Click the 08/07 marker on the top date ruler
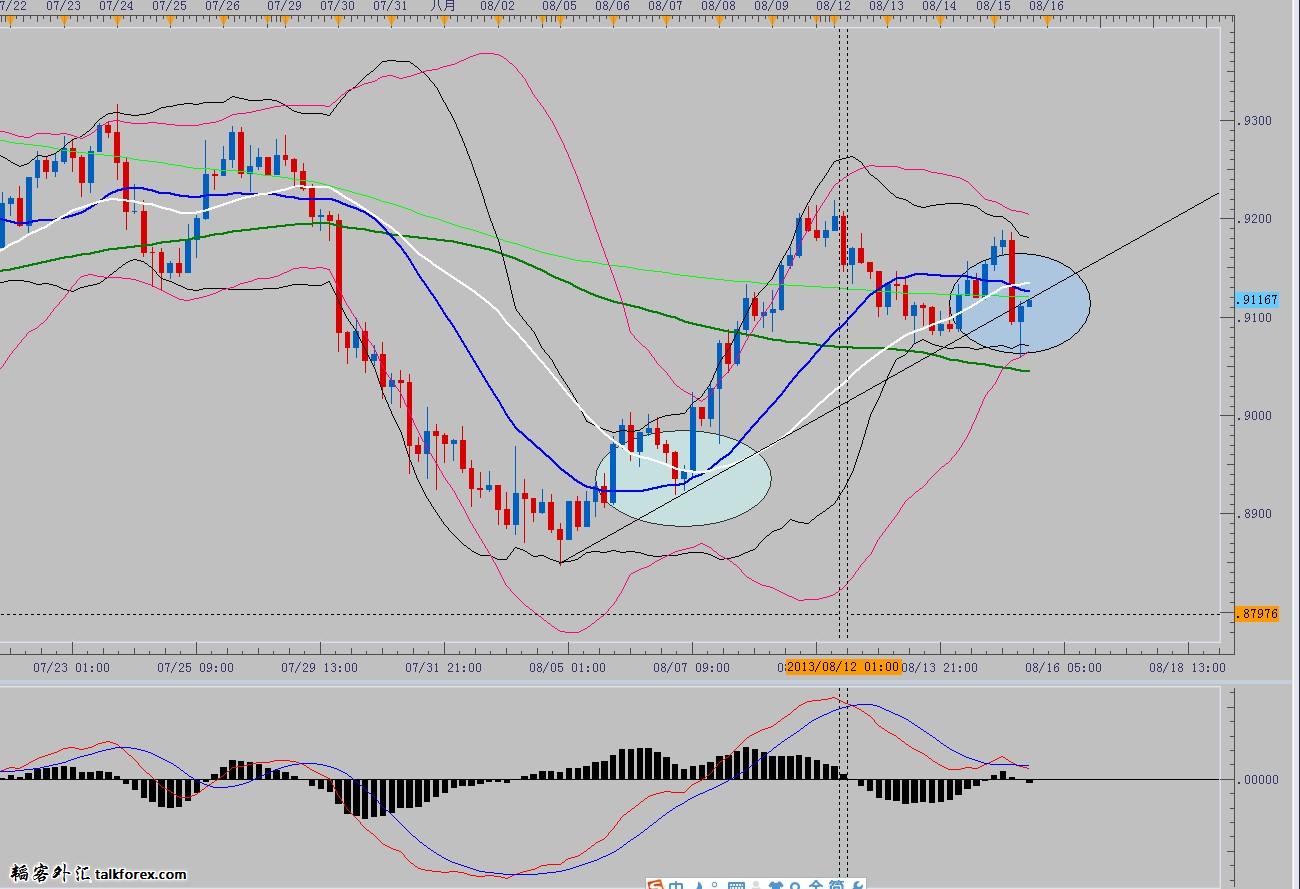 click(x=665, y=6)
